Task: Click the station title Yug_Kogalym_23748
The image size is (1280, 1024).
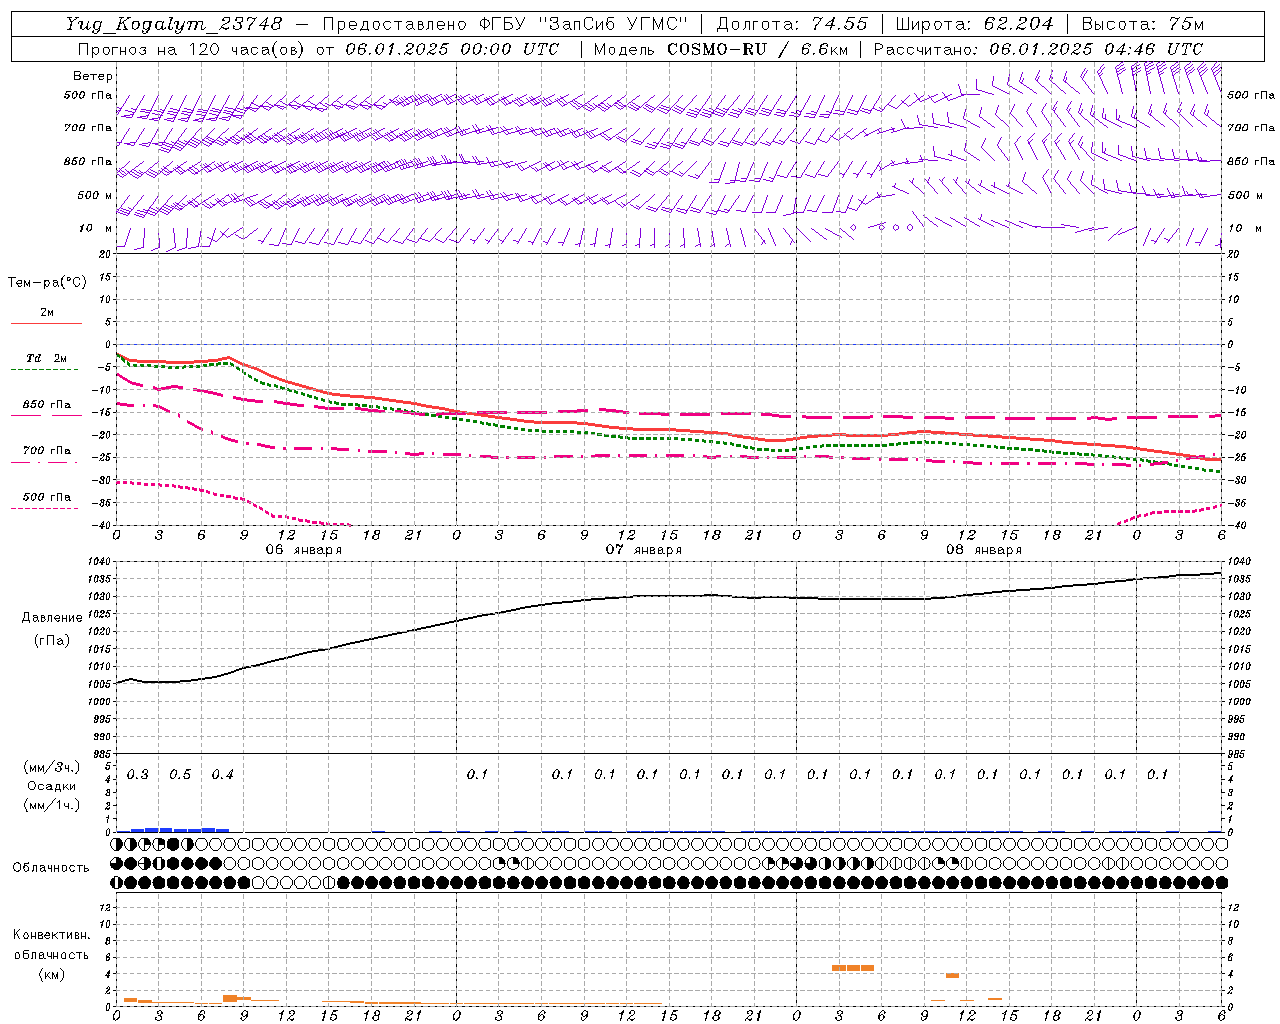Action: click(174, 24)
